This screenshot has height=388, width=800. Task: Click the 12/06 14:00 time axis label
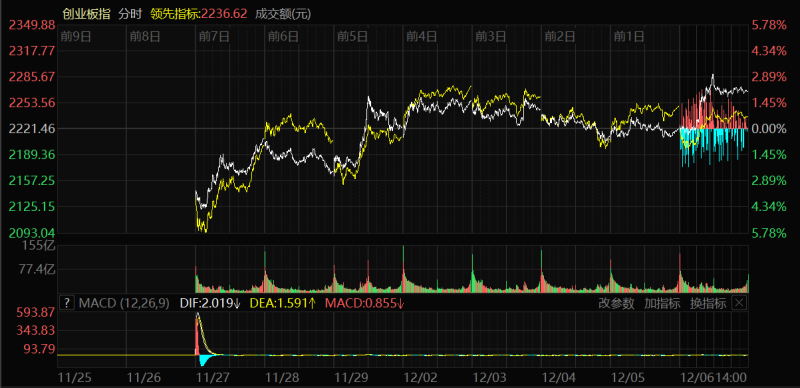[x=714, y=378]
